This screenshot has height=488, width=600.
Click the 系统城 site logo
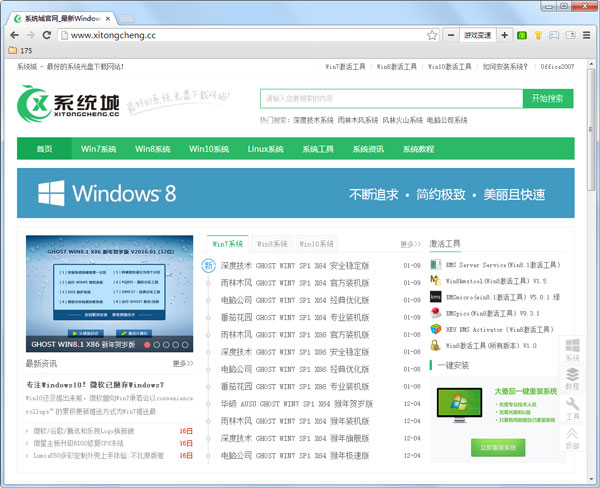[x=68, y=104]
